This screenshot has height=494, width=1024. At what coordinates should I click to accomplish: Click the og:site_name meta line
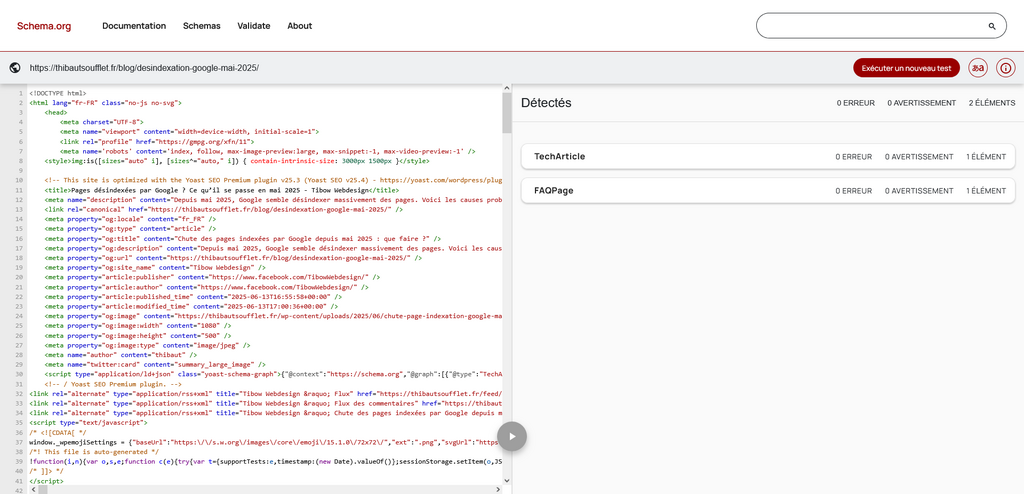(x=155, y=268)
